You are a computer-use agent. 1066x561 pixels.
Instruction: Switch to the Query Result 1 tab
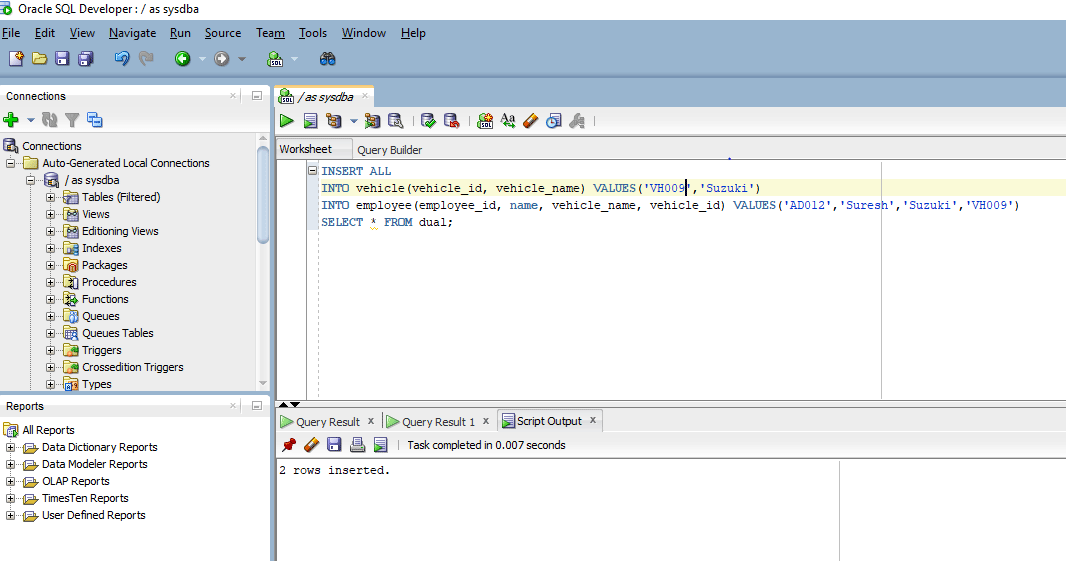tap(438, 422)
